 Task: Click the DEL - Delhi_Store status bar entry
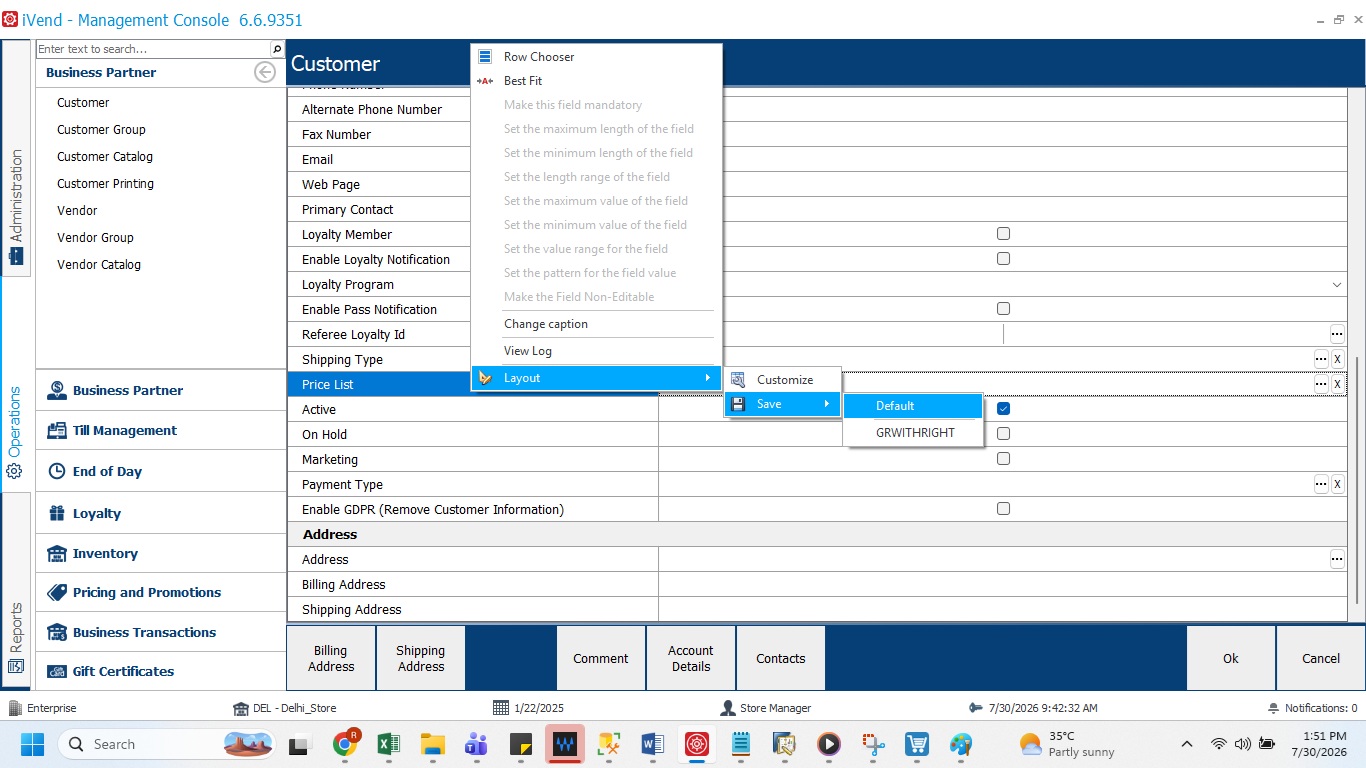[x=285, y=708]
